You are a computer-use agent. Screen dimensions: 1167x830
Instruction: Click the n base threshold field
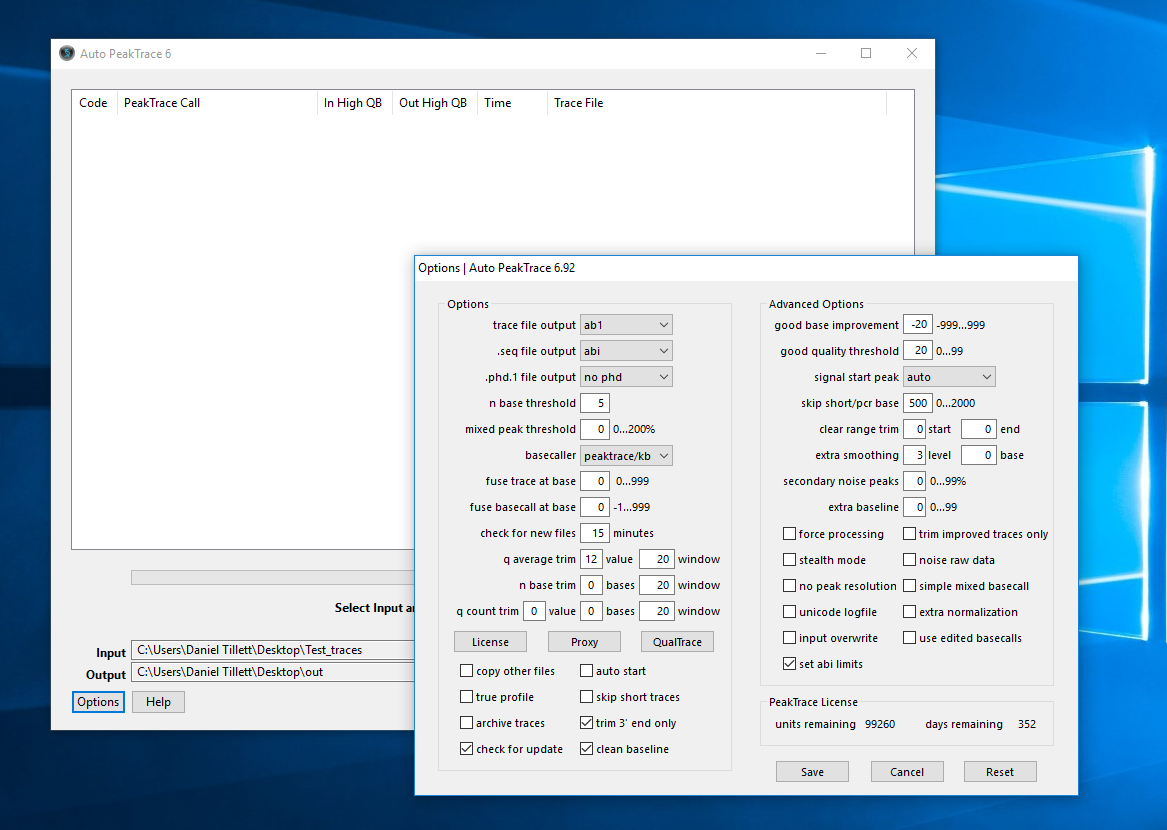595,403
